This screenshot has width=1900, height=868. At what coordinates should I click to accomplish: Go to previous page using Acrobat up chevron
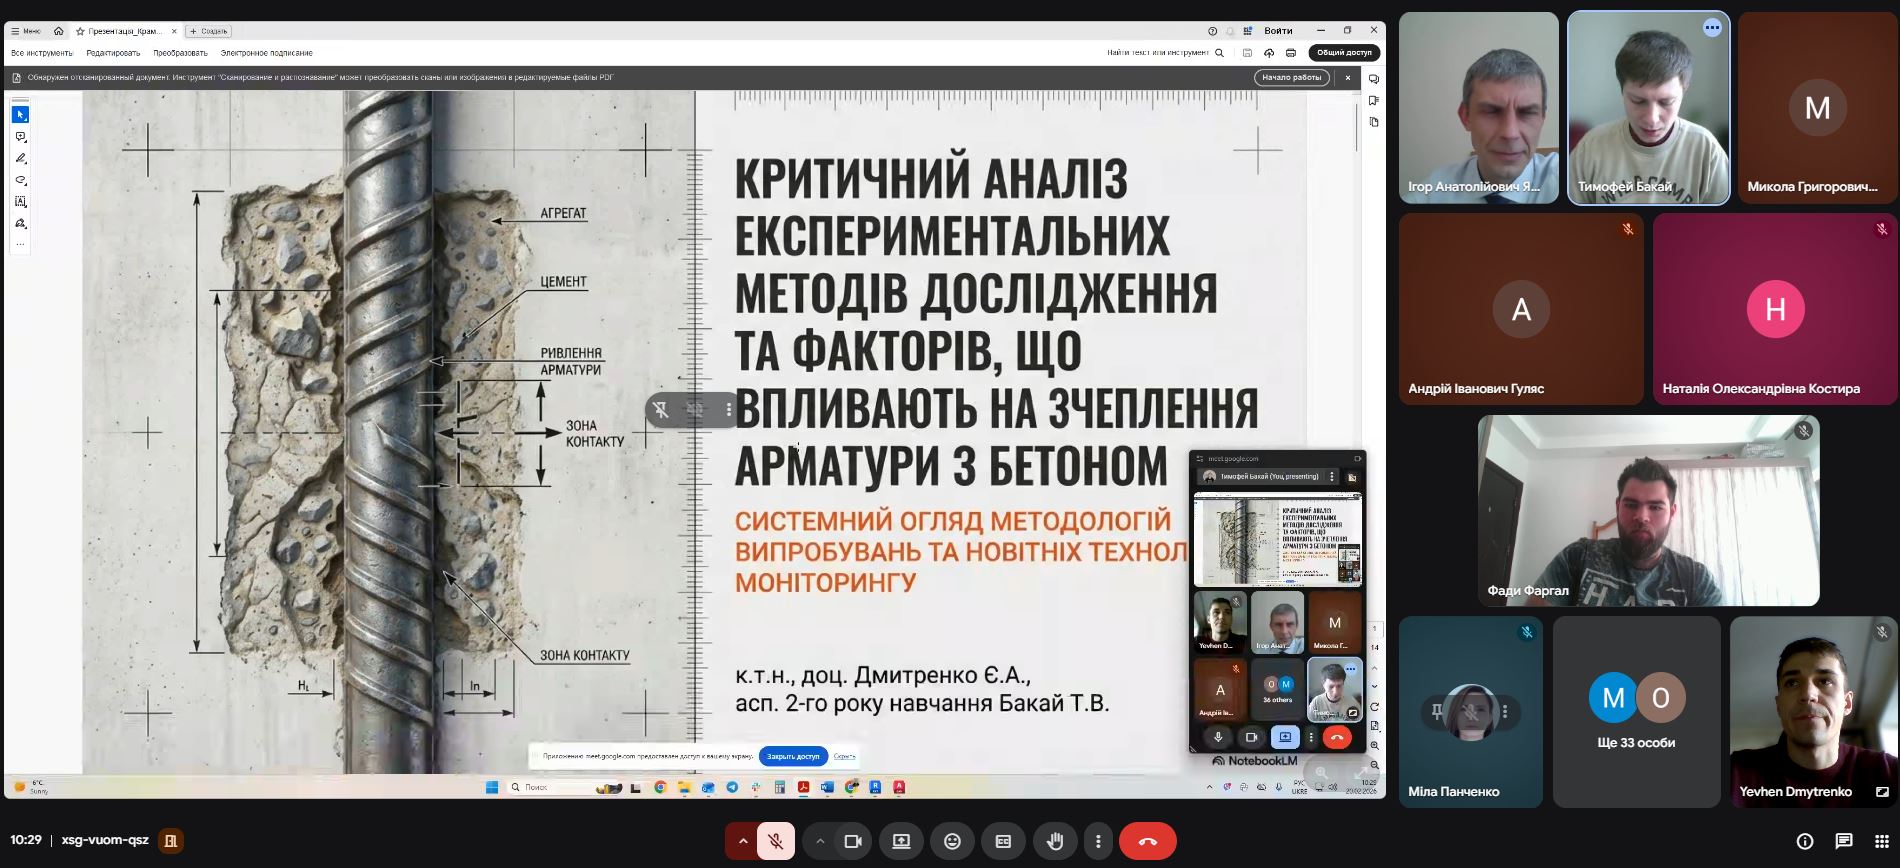(1374, 667)
